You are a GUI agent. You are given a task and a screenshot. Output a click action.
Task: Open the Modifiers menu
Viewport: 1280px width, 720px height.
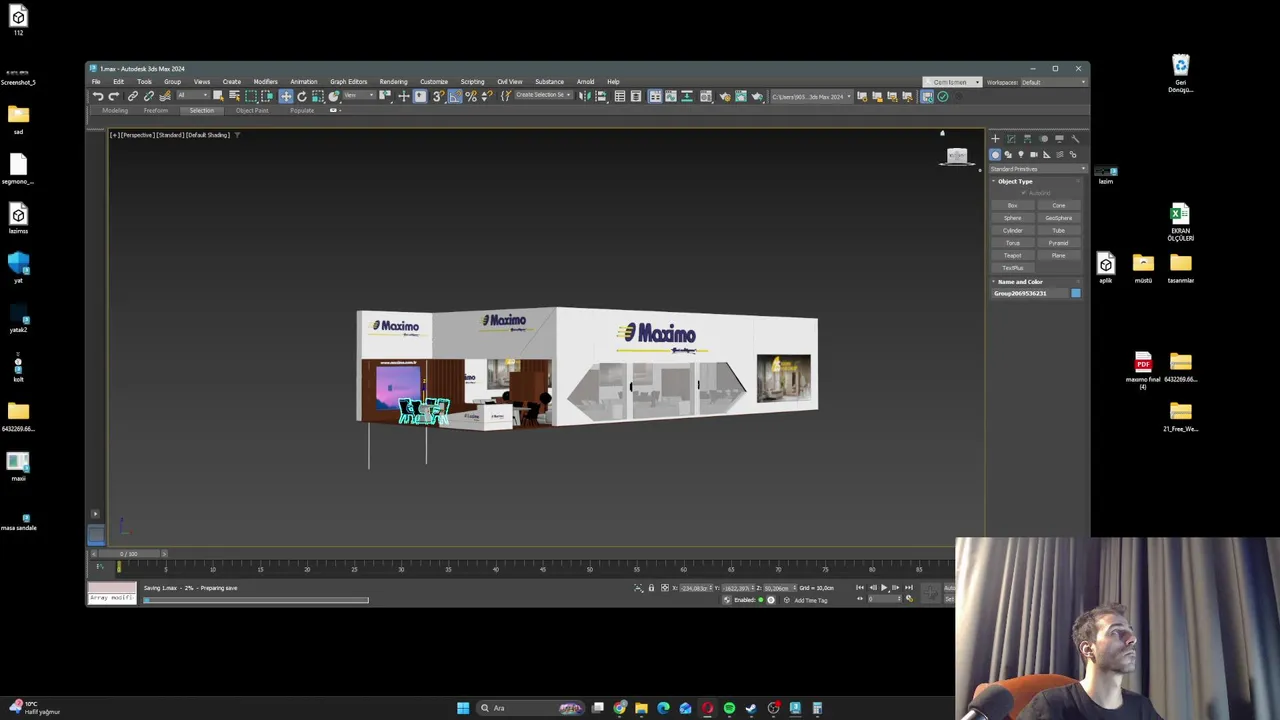[265, 82]
